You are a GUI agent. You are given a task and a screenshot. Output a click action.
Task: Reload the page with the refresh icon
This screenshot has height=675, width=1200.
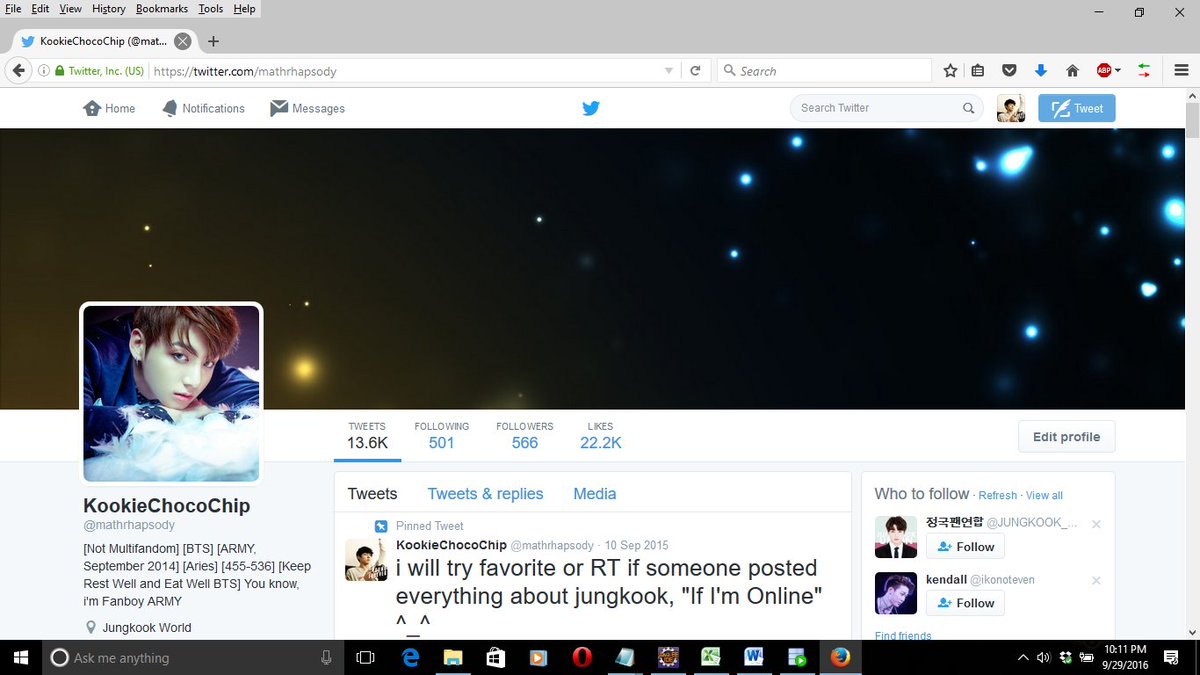[695, 71]
